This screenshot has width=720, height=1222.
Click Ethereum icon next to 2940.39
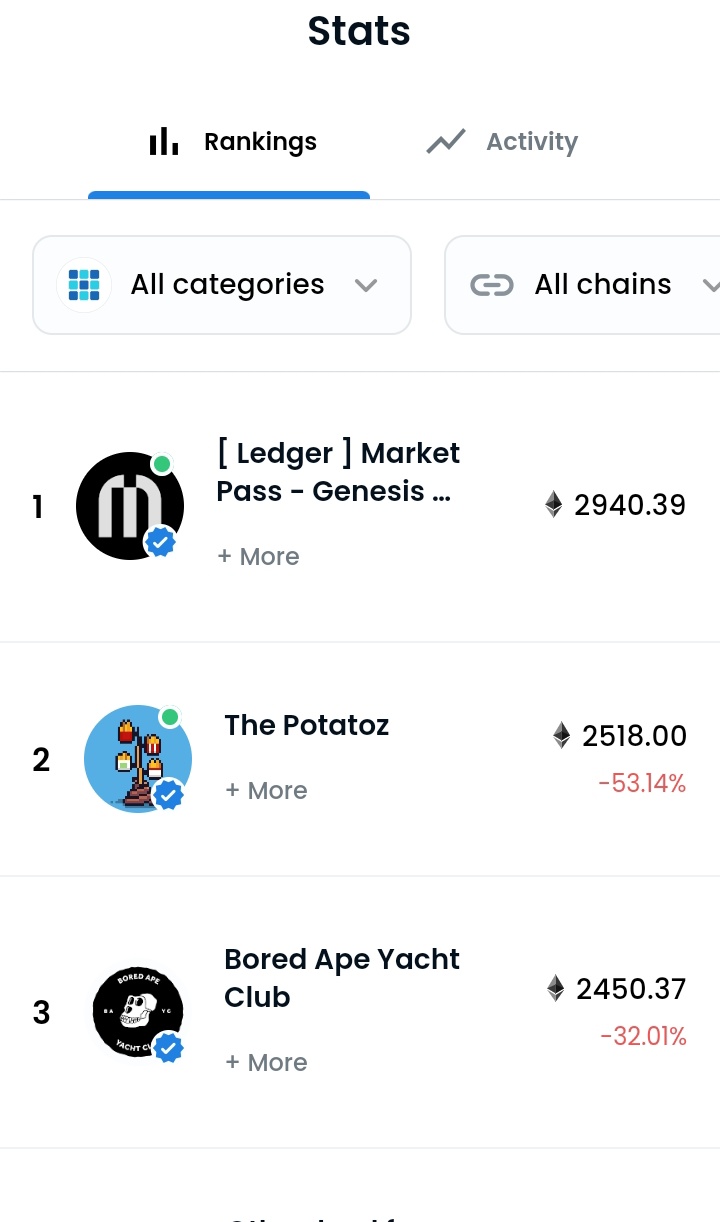coord(554,505)
